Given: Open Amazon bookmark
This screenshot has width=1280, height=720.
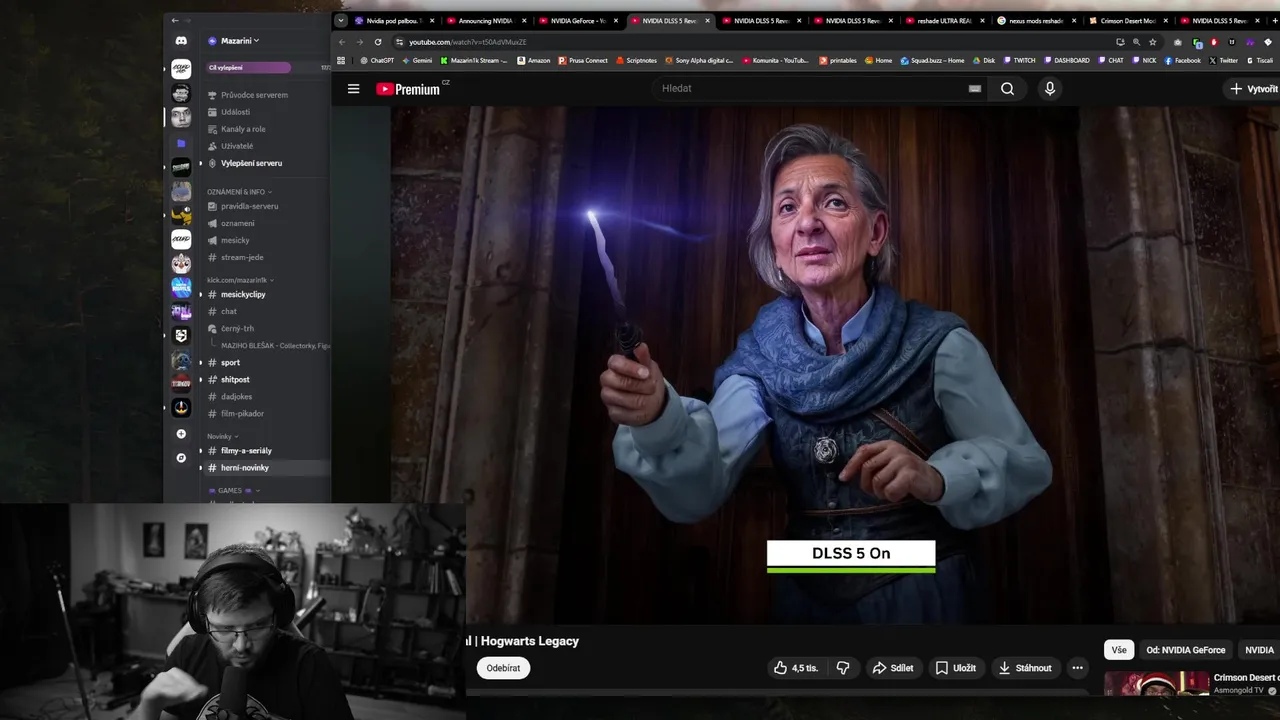Looking at the screenshot, I should (x=534, y=60).
